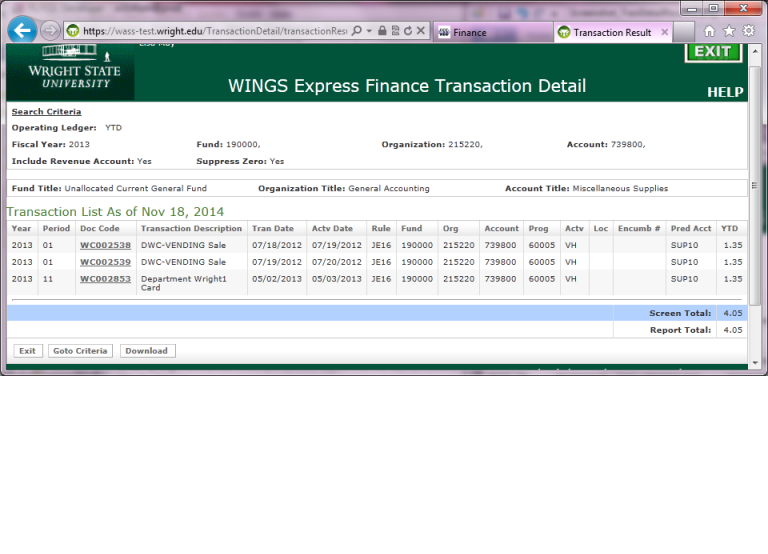This screenshot has width=768, height=554.
Task: Refresh the page with the reload icon
Action: [x=408, y=31]
